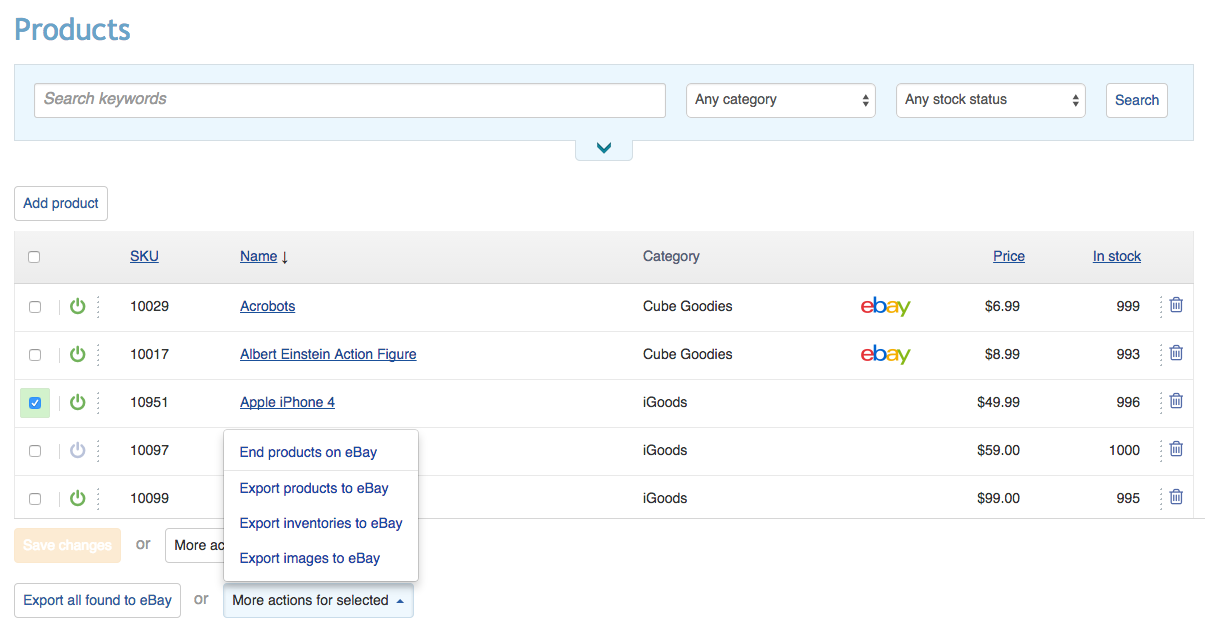1205x620 pixels.
Task: Delete the $59.00 product via trash icon
Action: pos(1176,449)
